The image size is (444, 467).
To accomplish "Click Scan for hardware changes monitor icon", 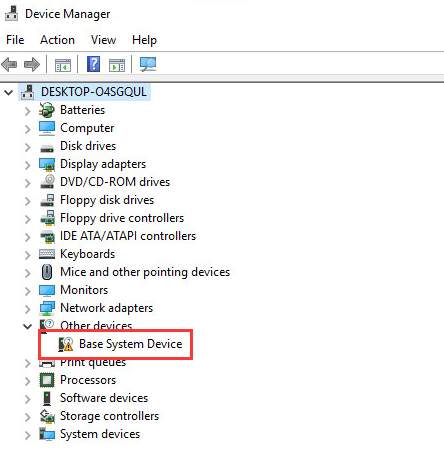I will tap(148, 64).
